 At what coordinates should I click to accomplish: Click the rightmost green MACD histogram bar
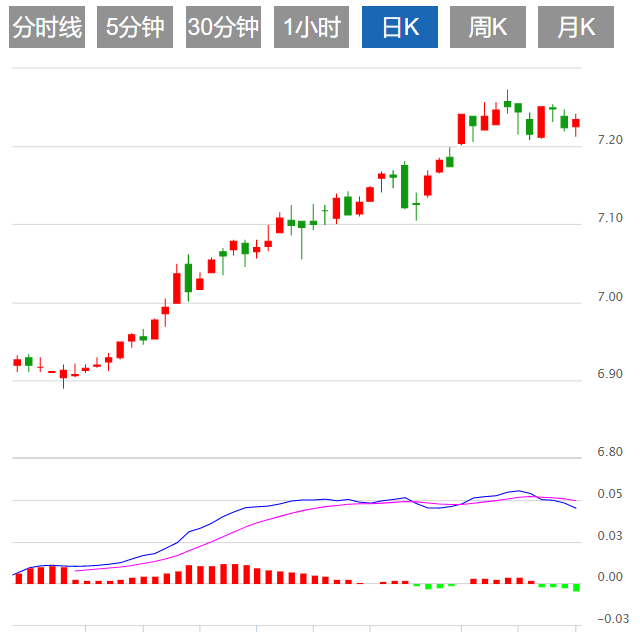[577, 587]
